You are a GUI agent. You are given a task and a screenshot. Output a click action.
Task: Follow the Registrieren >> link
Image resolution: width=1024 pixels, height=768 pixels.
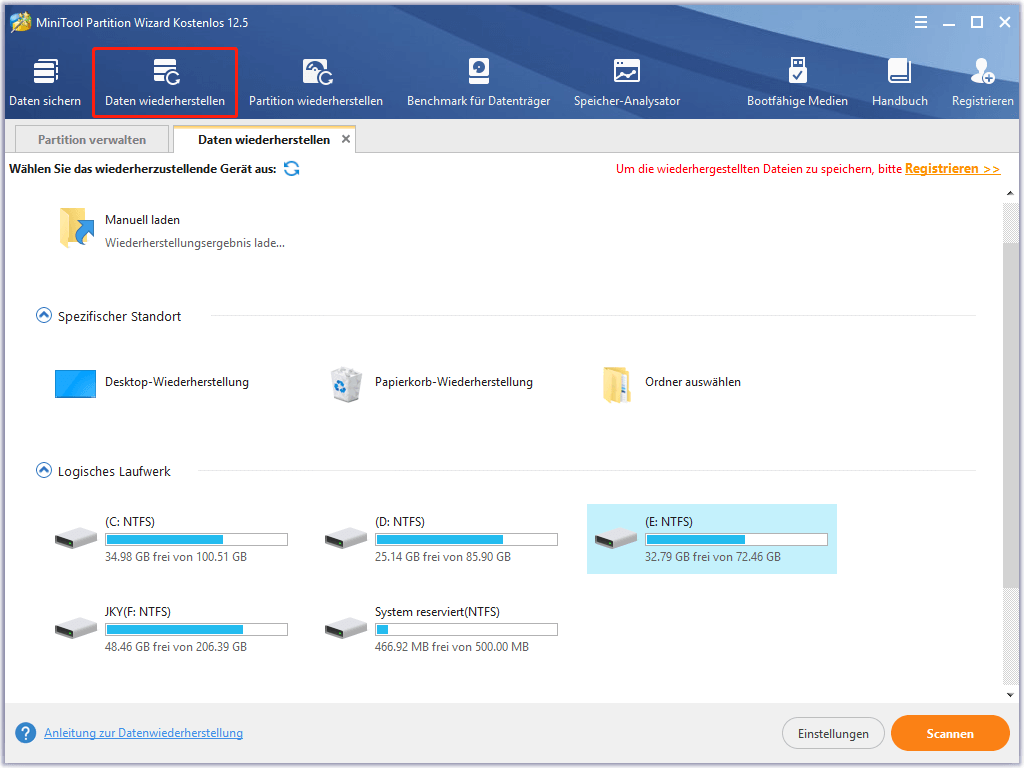(x=952, y=168)
